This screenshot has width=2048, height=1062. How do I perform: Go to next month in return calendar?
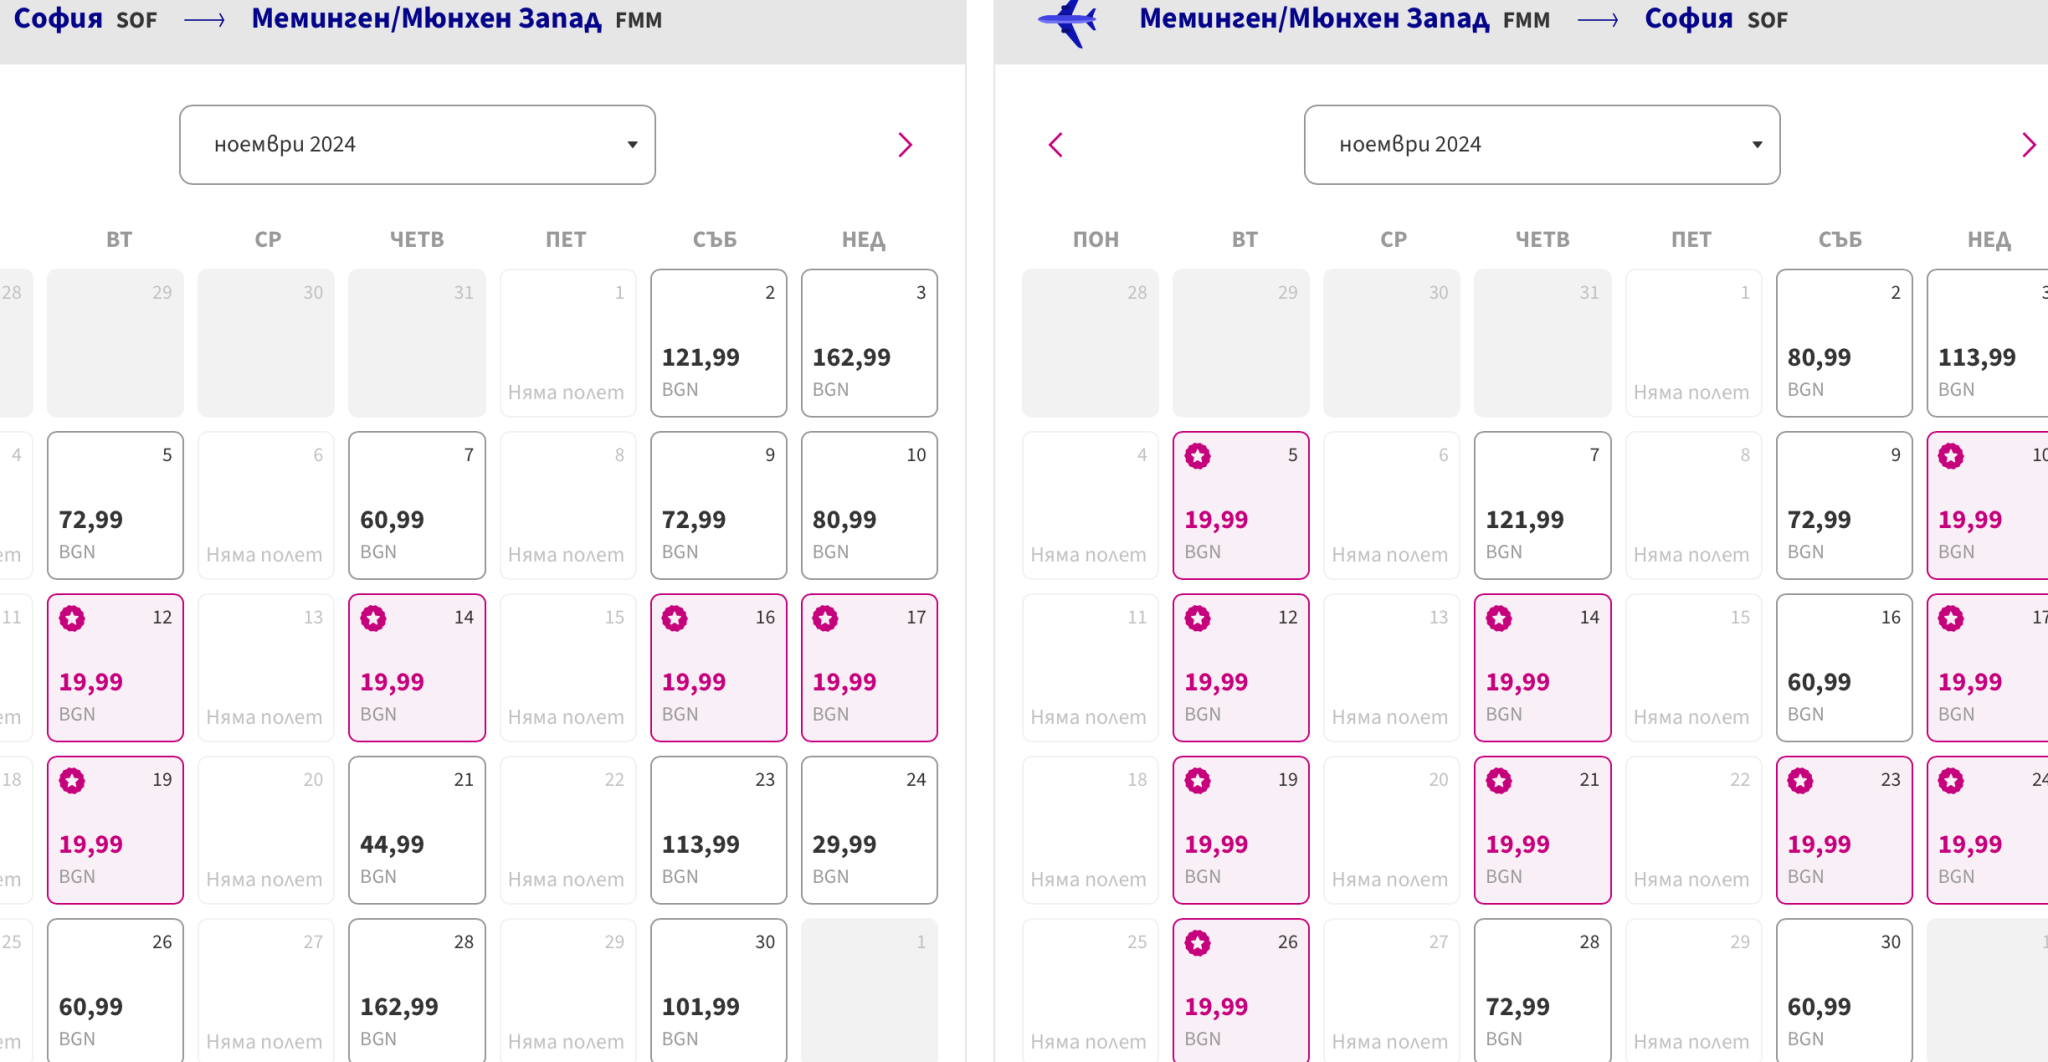[x=2028, y=145]
